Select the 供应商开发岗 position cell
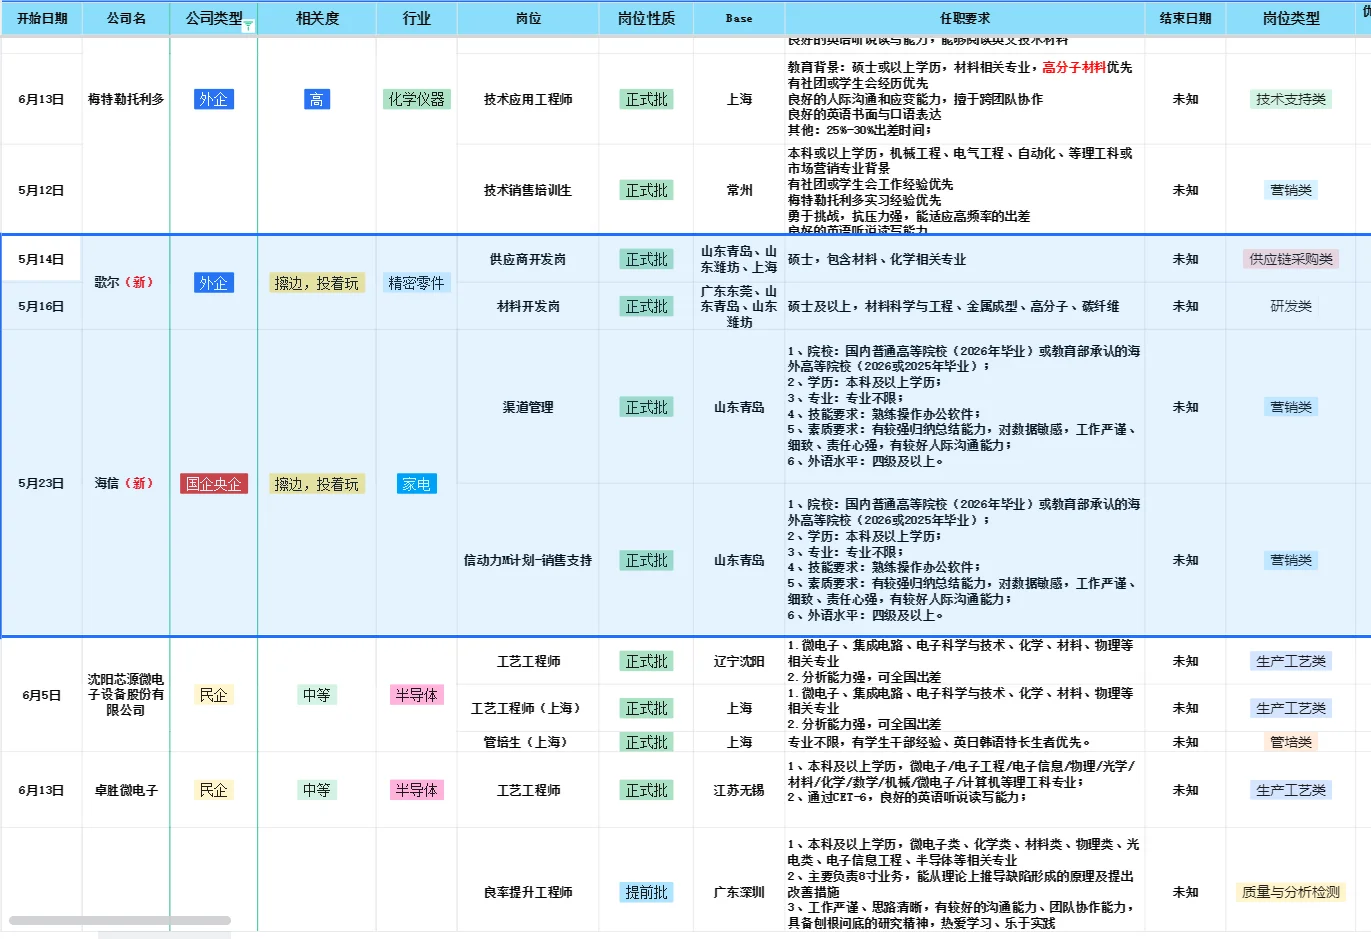1371x939 pixels. coord(528,259)
